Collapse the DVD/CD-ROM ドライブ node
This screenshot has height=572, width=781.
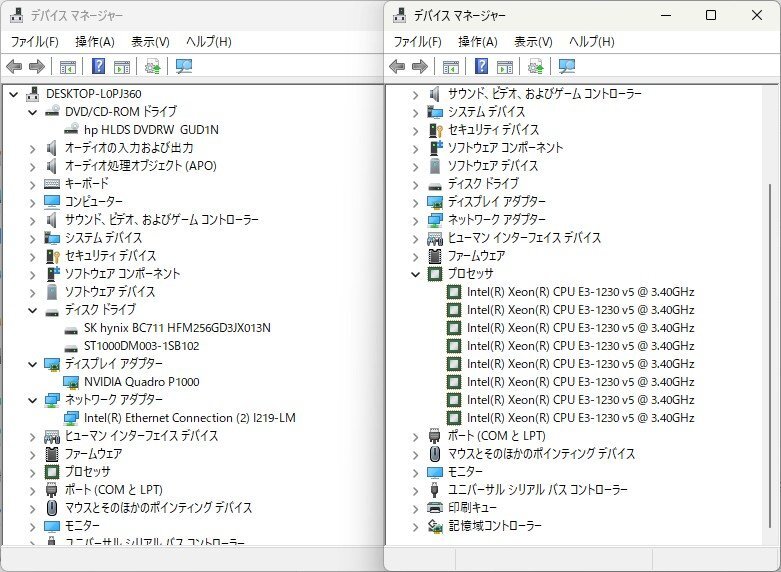tap(33, 112)
